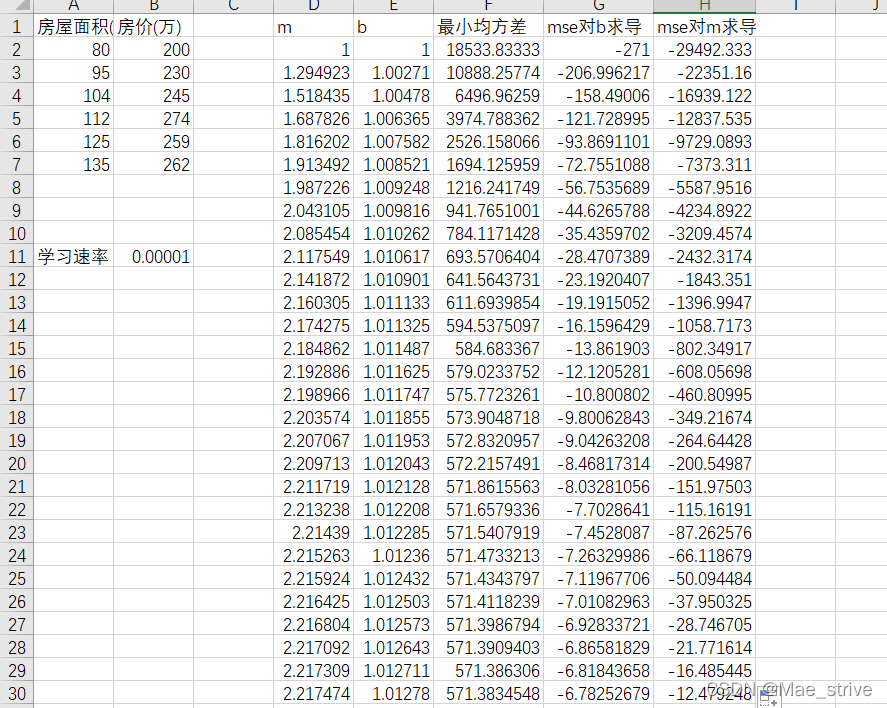Image resolution: width=887 pixels, height=708 pixels.
Task: Select row header 11
Action: click(17, 257)
